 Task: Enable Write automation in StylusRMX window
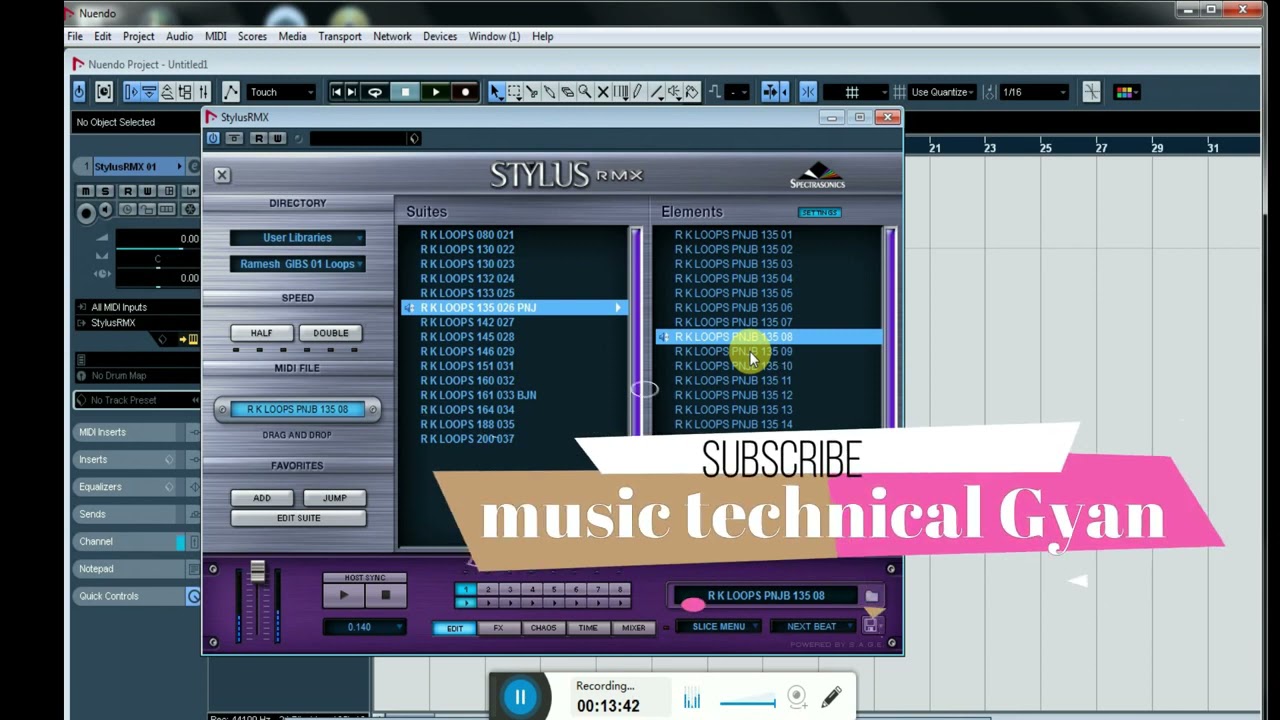coord(277,138)
